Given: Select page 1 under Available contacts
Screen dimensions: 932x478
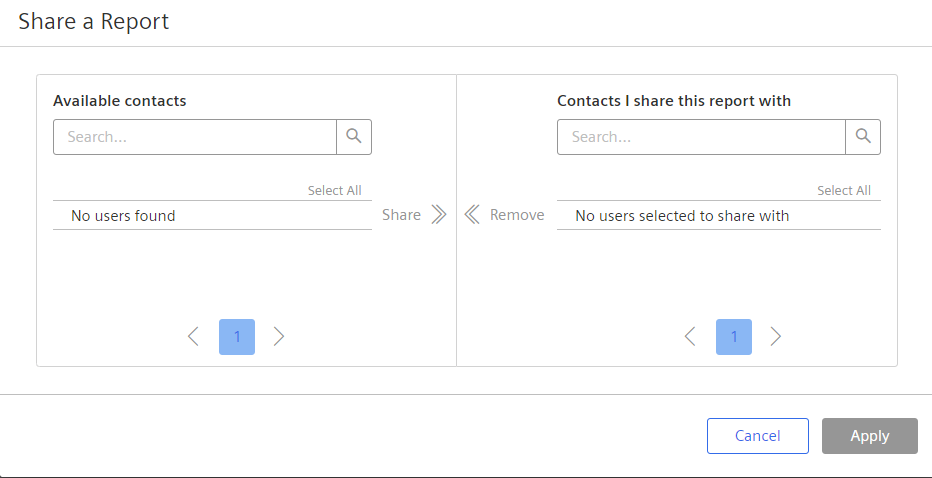Looking at the screenshot, I should (237, 337).
